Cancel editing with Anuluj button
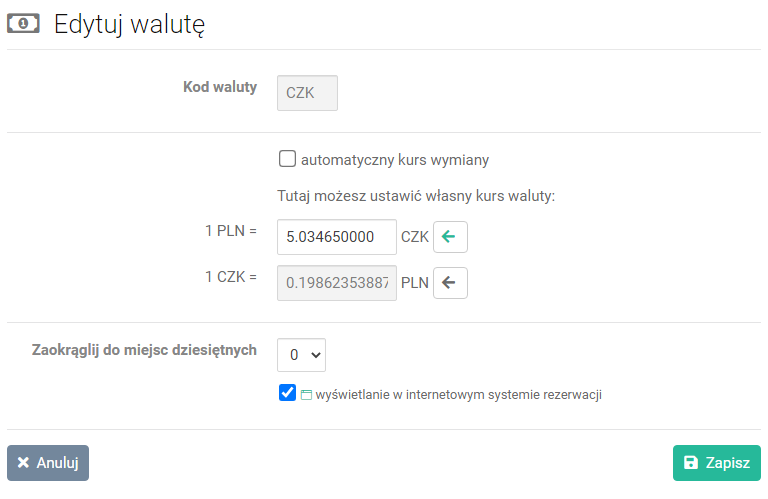Screen dimensions: 768x499 (48, 463)
